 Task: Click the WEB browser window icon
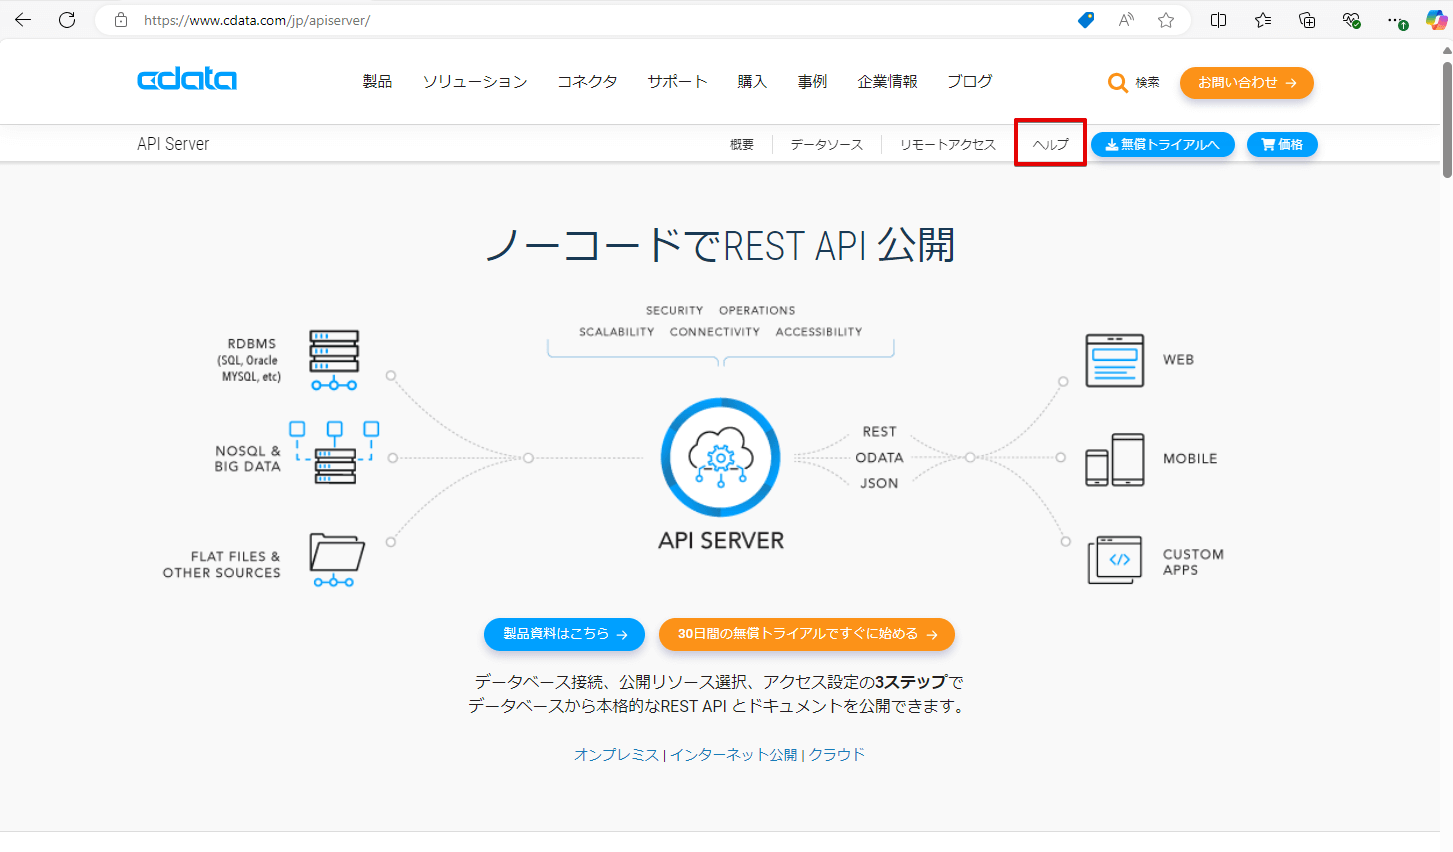[x=1115, y=360]
